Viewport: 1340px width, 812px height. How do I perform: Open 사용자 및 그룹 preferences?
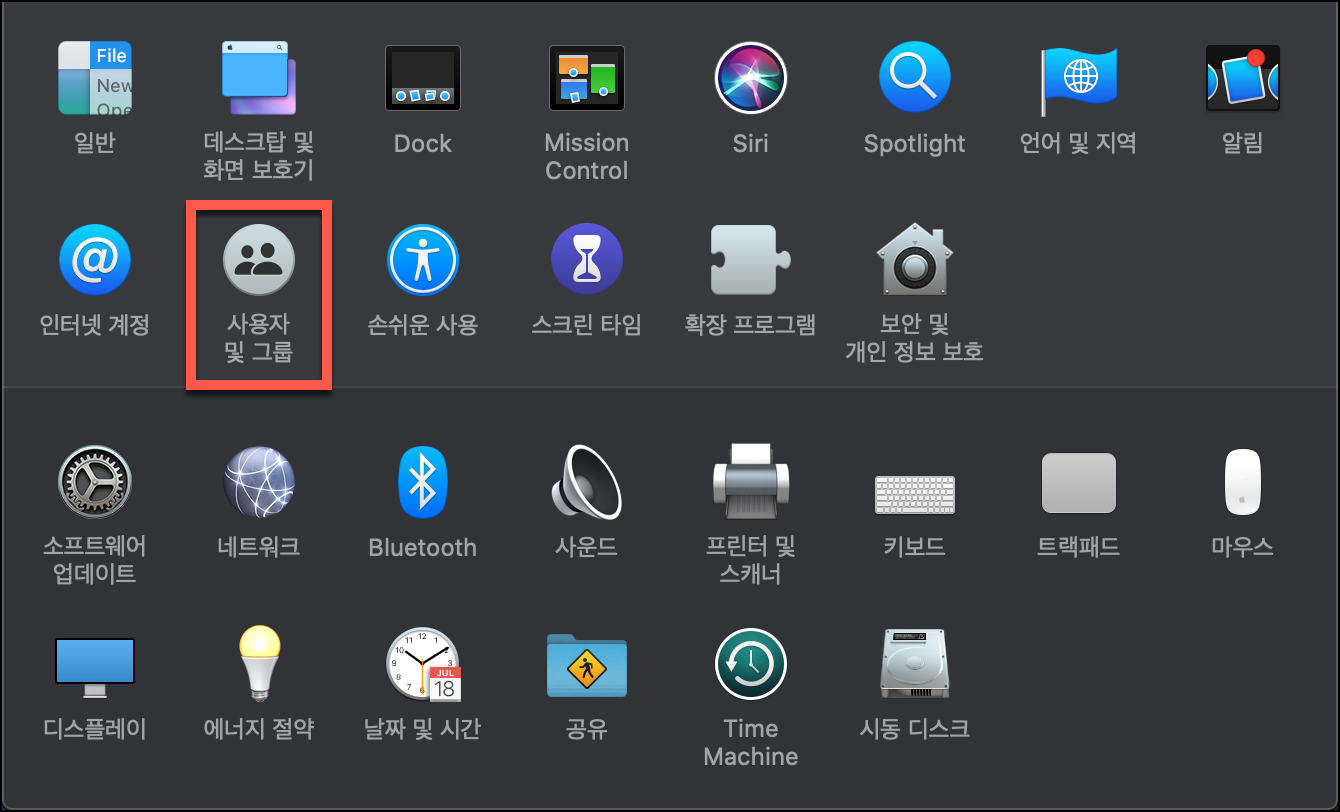pyautogui.click(x=259, y=260)
